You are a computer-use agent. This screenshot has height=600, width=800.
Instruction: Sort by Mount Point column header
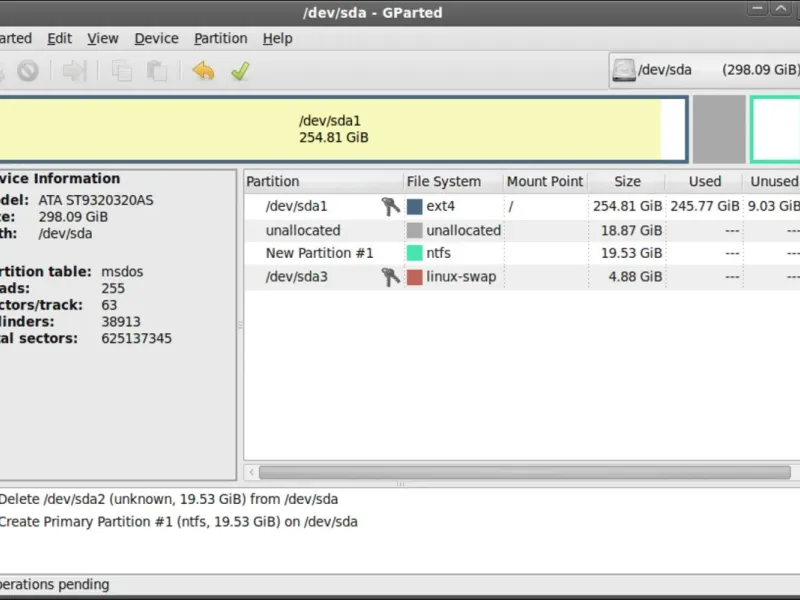pos(545,182)
